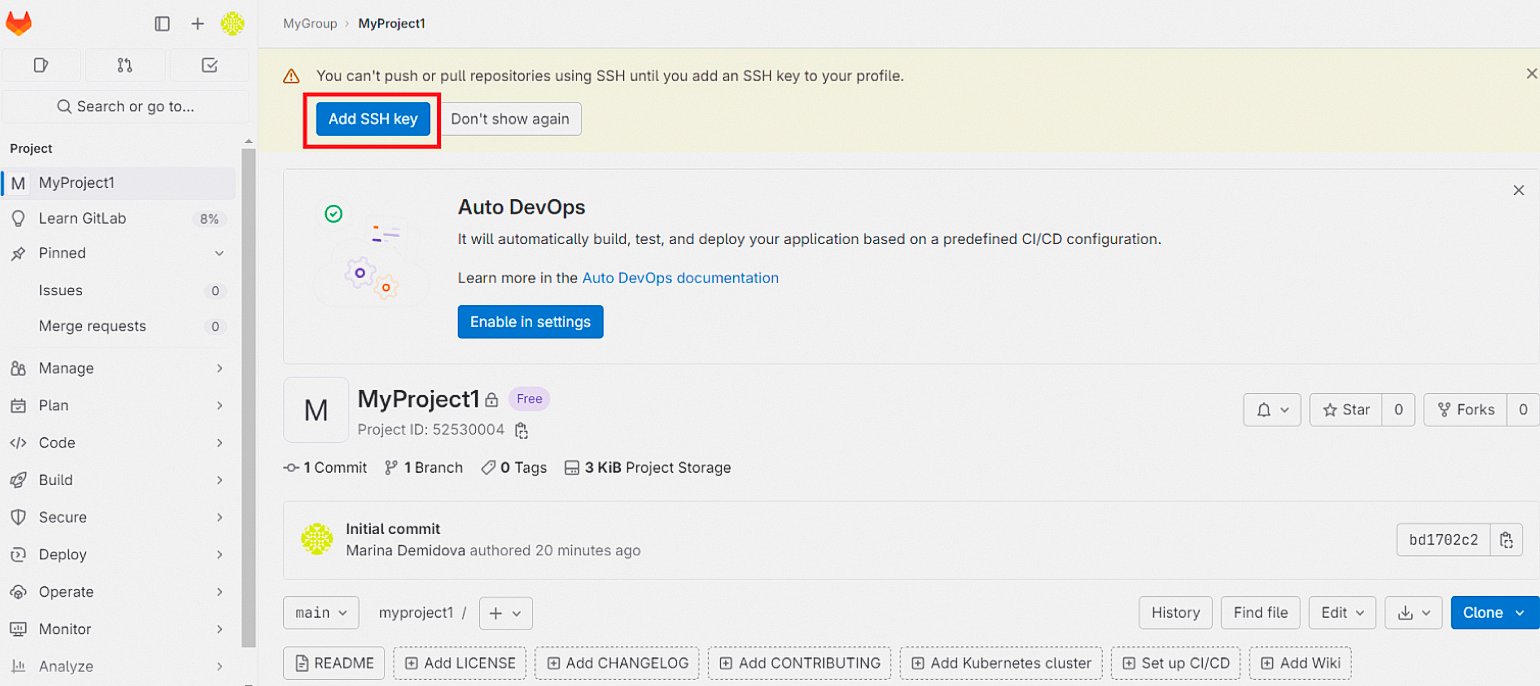
Task: Expand the Secure menu
Action: coord(120,517)
